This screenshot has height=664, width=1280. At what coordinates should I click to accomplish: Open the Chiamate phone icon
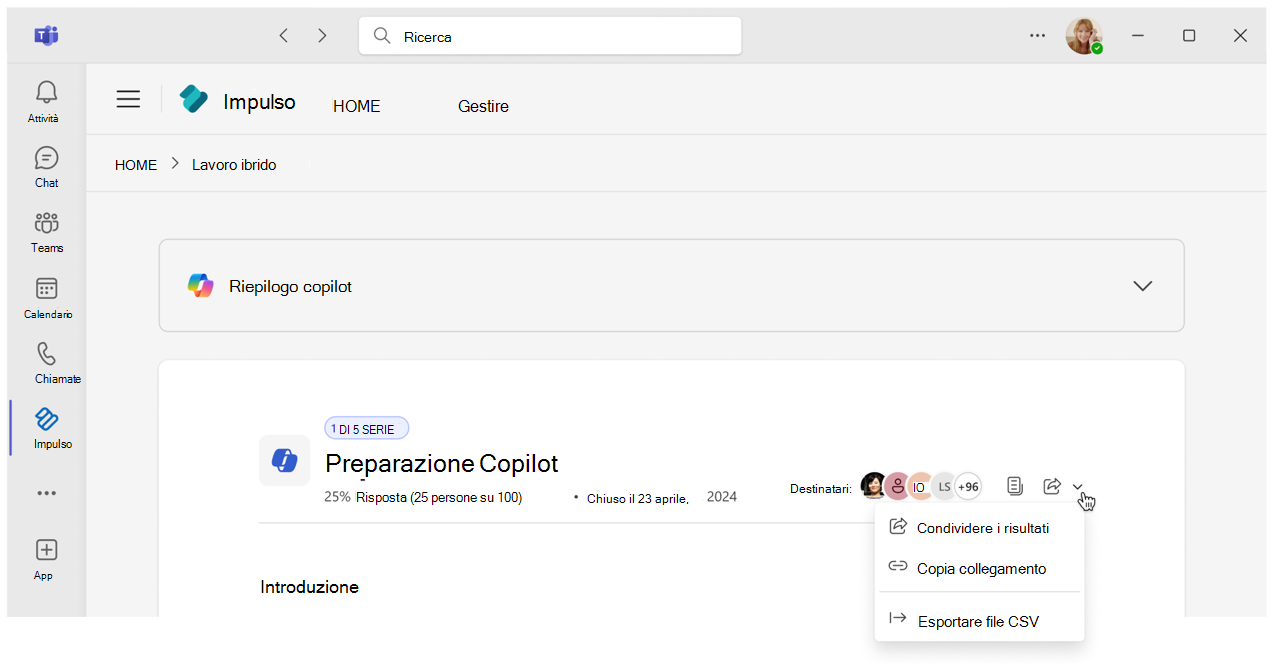(x=46, y=354)
